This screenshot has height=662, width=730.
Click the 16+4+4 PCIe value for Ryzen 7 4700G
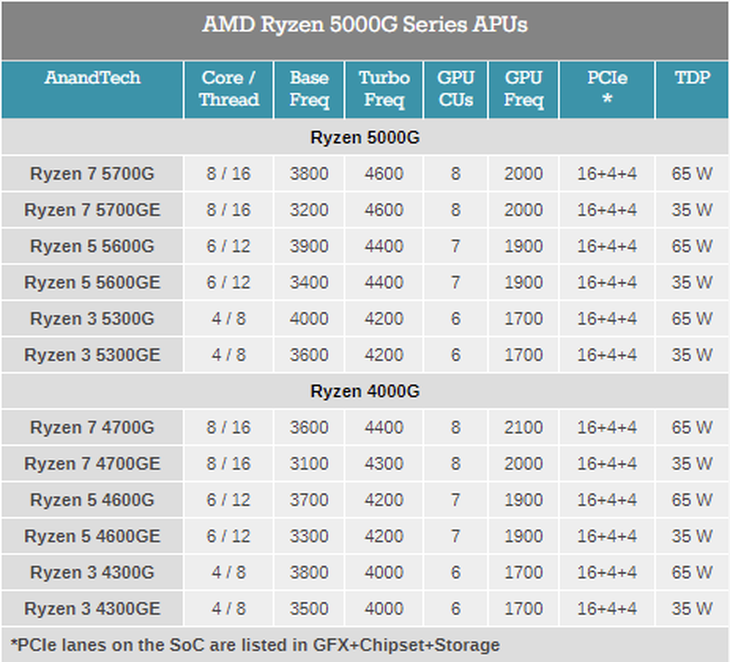pyautogui.click(x=607, y=427)
